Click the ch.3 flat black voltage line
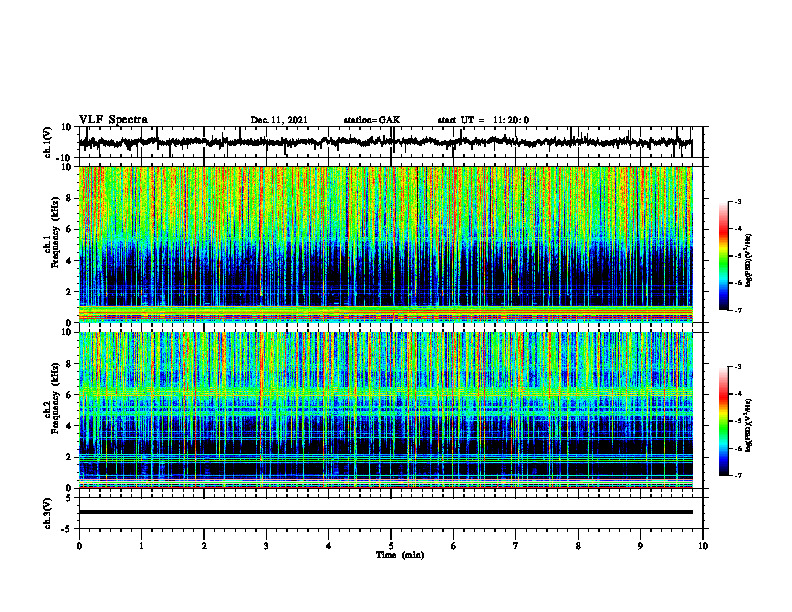 pos(385,512)
